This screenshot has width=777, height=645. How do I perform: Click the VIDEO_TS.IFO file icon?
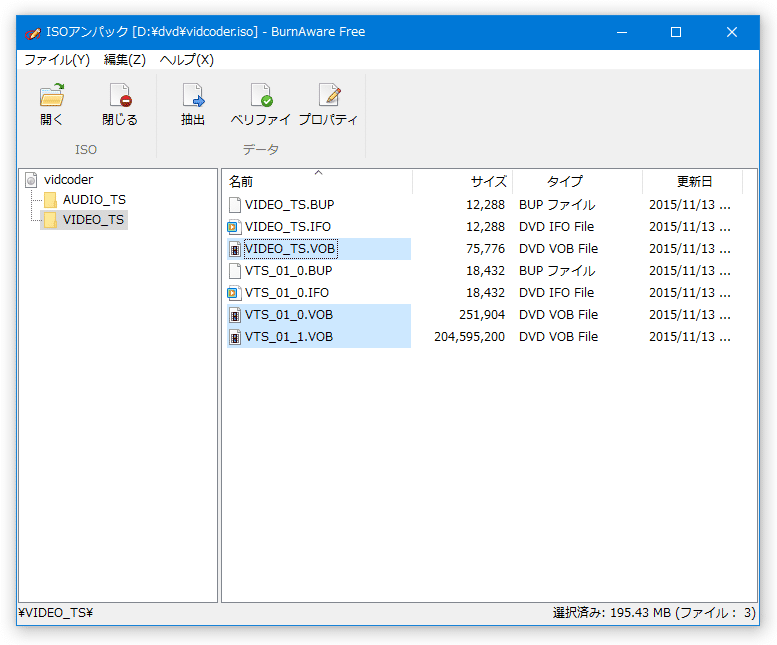(234, 227)
